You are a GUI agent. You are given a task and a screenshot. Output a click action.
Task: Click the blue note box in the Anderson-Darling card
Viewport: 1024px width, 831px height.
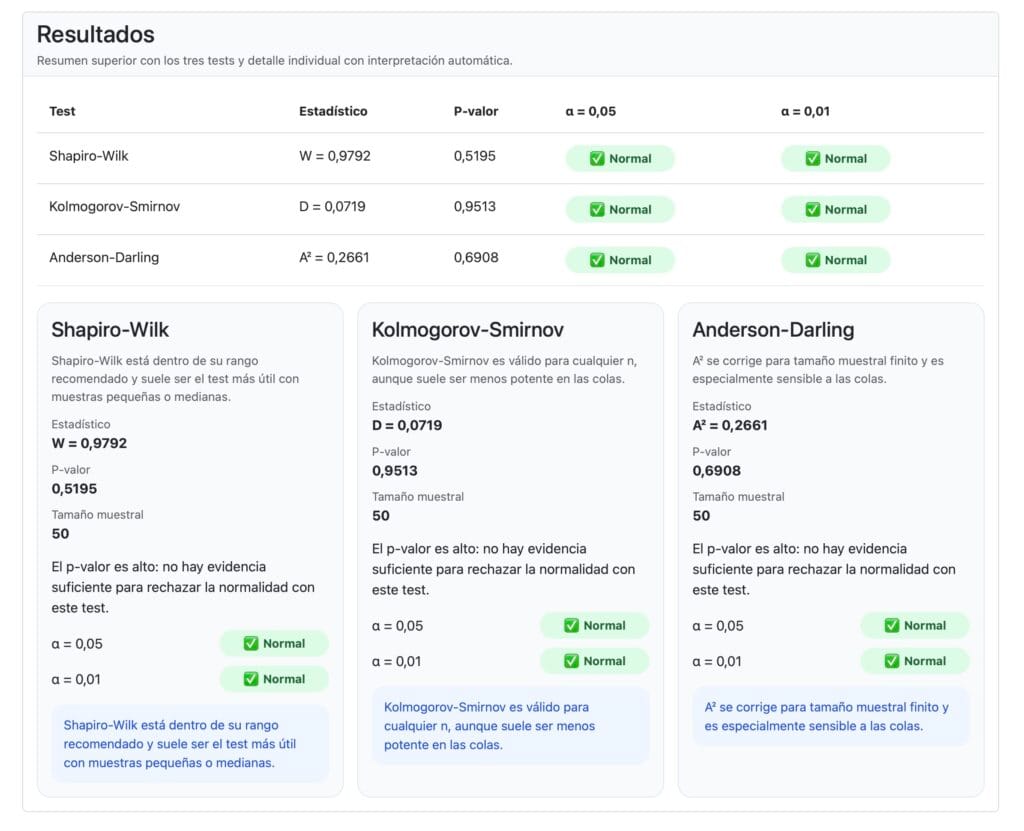click(x=831, y=717)
